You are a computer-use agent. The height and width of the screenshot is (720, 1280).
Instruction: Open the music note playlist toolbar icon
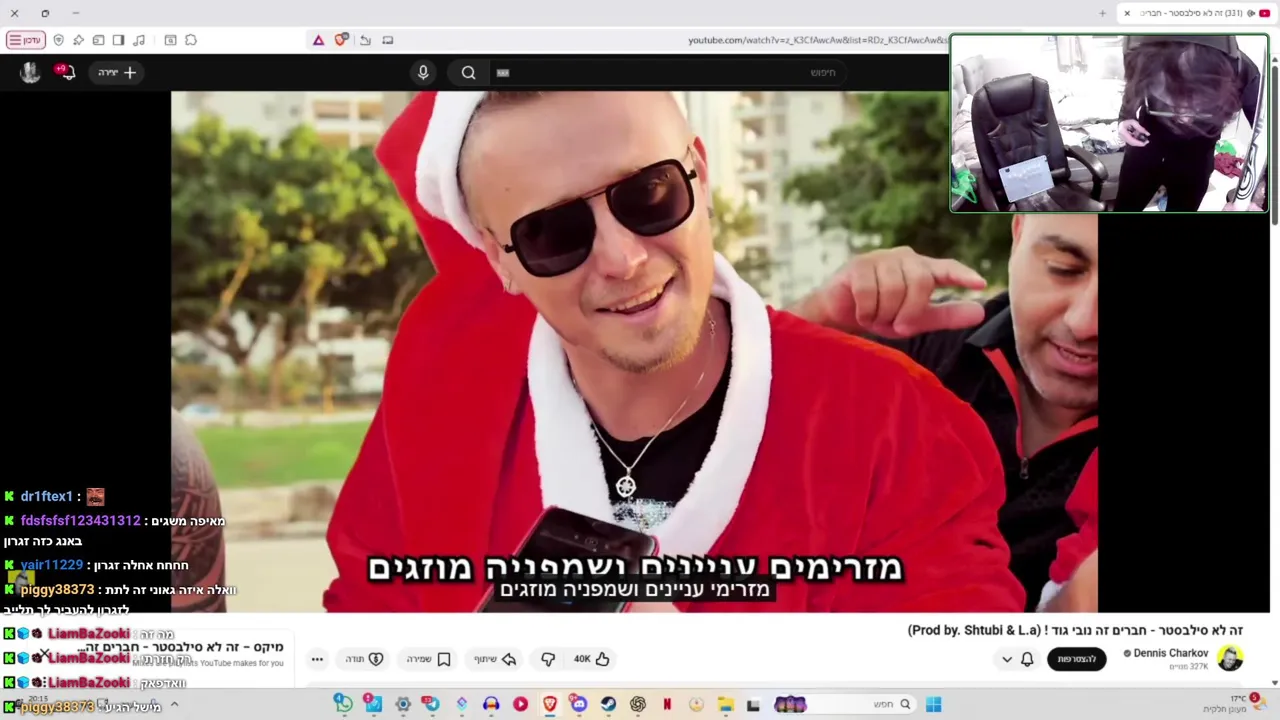point(139,40)
